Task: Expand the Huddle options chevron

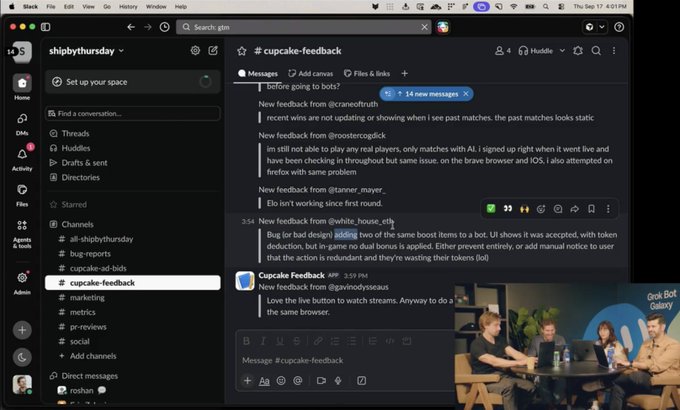Action: [x=562, y=51]
